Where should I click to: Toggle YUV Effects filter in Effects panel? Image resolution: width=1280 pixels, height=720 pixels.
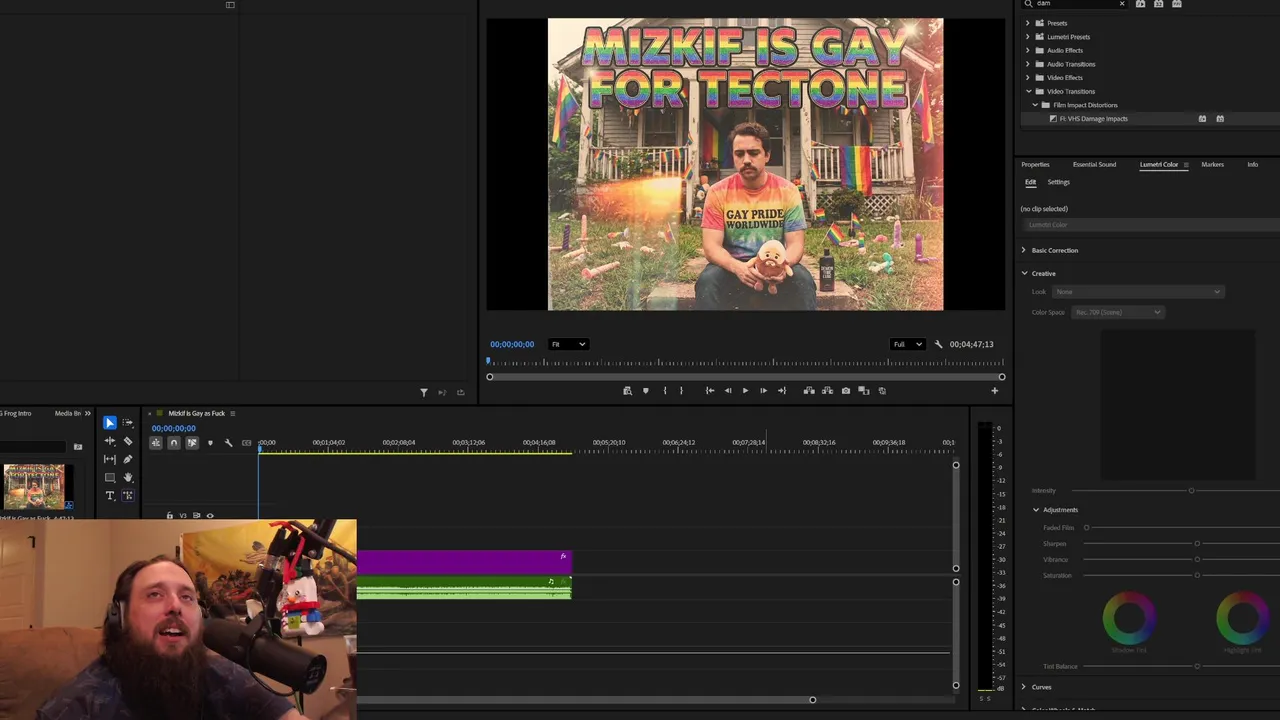1176,4
